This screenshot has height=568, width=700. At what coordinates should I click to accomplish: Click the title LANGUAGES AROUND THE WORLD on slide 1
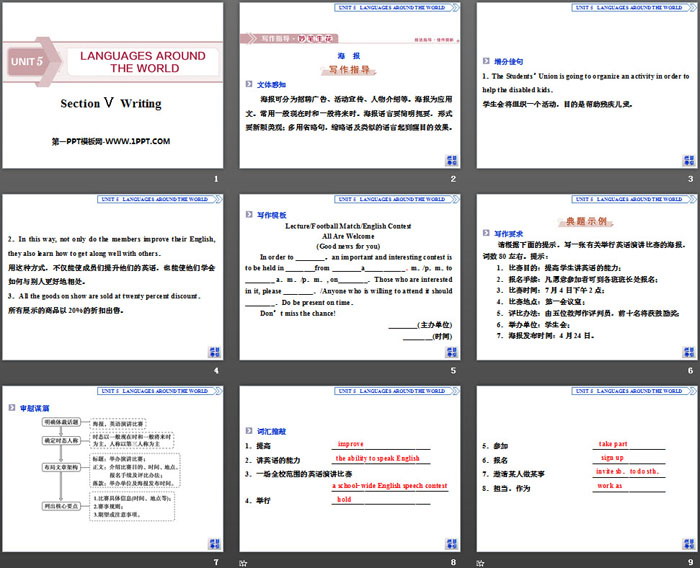point(143,62)
